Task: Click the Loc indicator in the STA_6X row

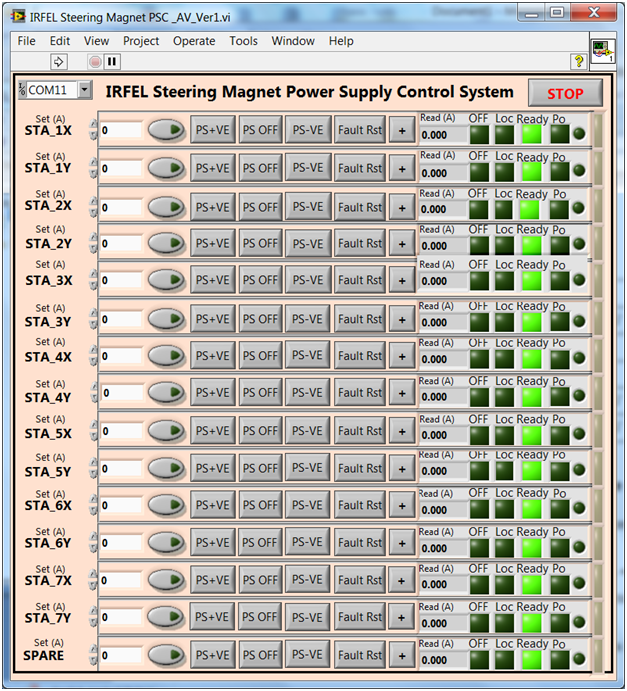Action: click(x=504, y=509)
